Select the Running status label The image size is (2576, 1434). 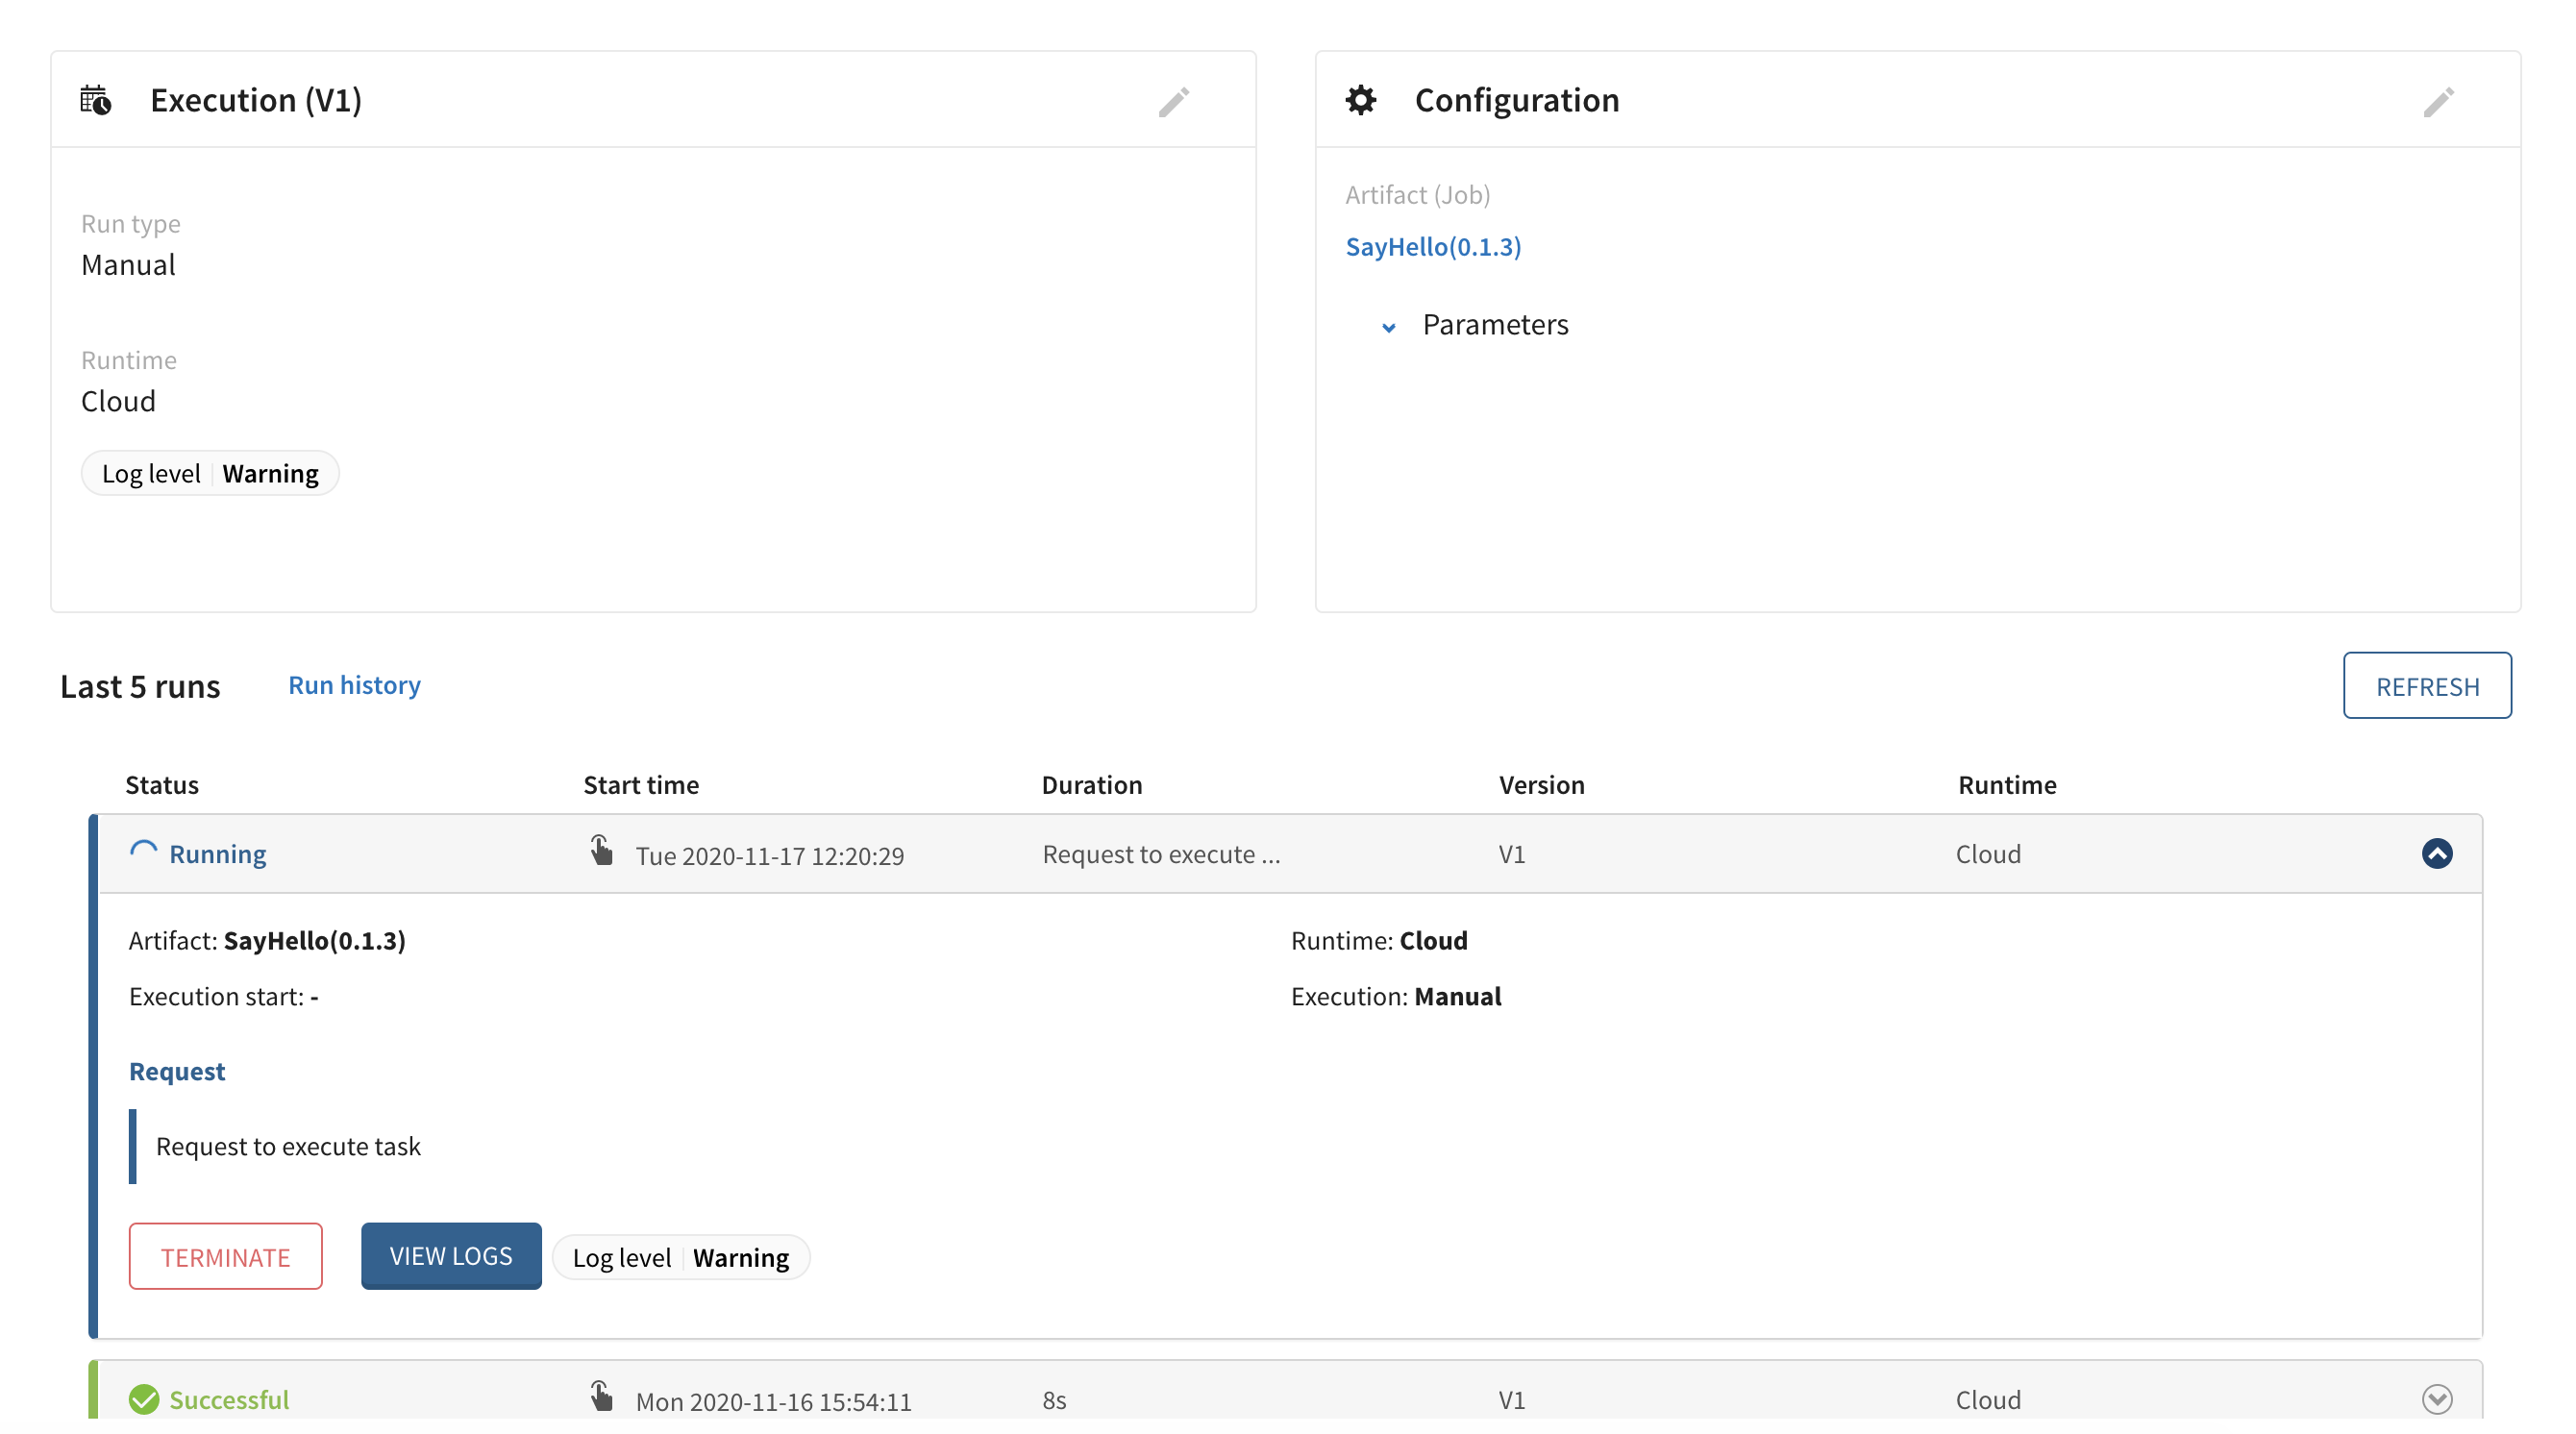pyautogui.click(x=218, y=854)
